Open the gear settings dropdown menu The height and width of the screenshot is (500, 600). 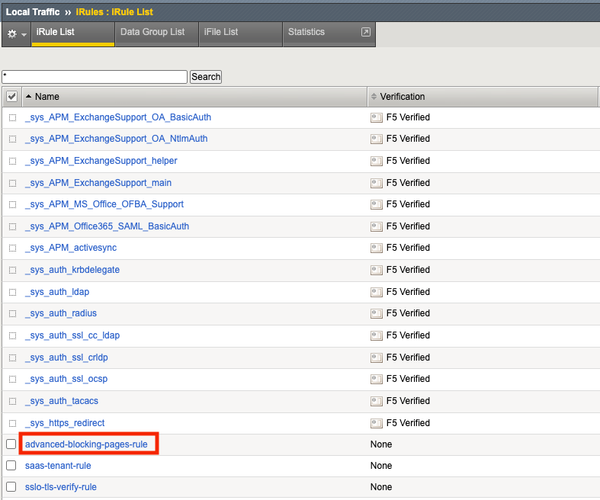16,33
